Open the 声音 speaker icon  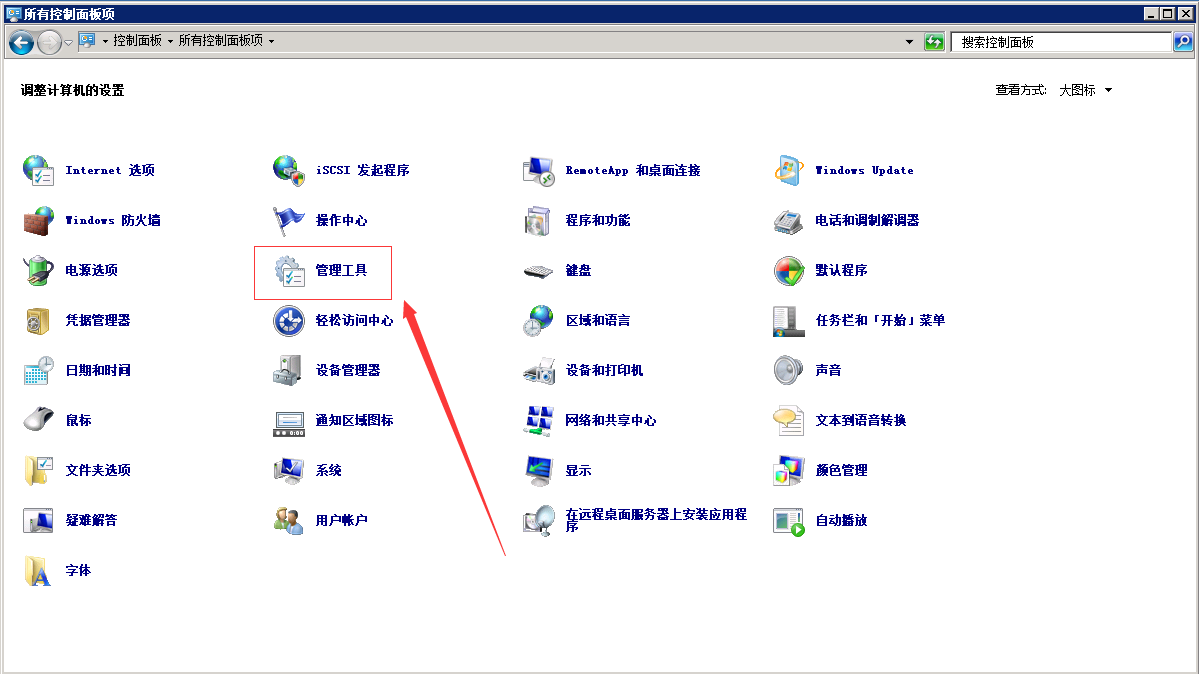788,370
